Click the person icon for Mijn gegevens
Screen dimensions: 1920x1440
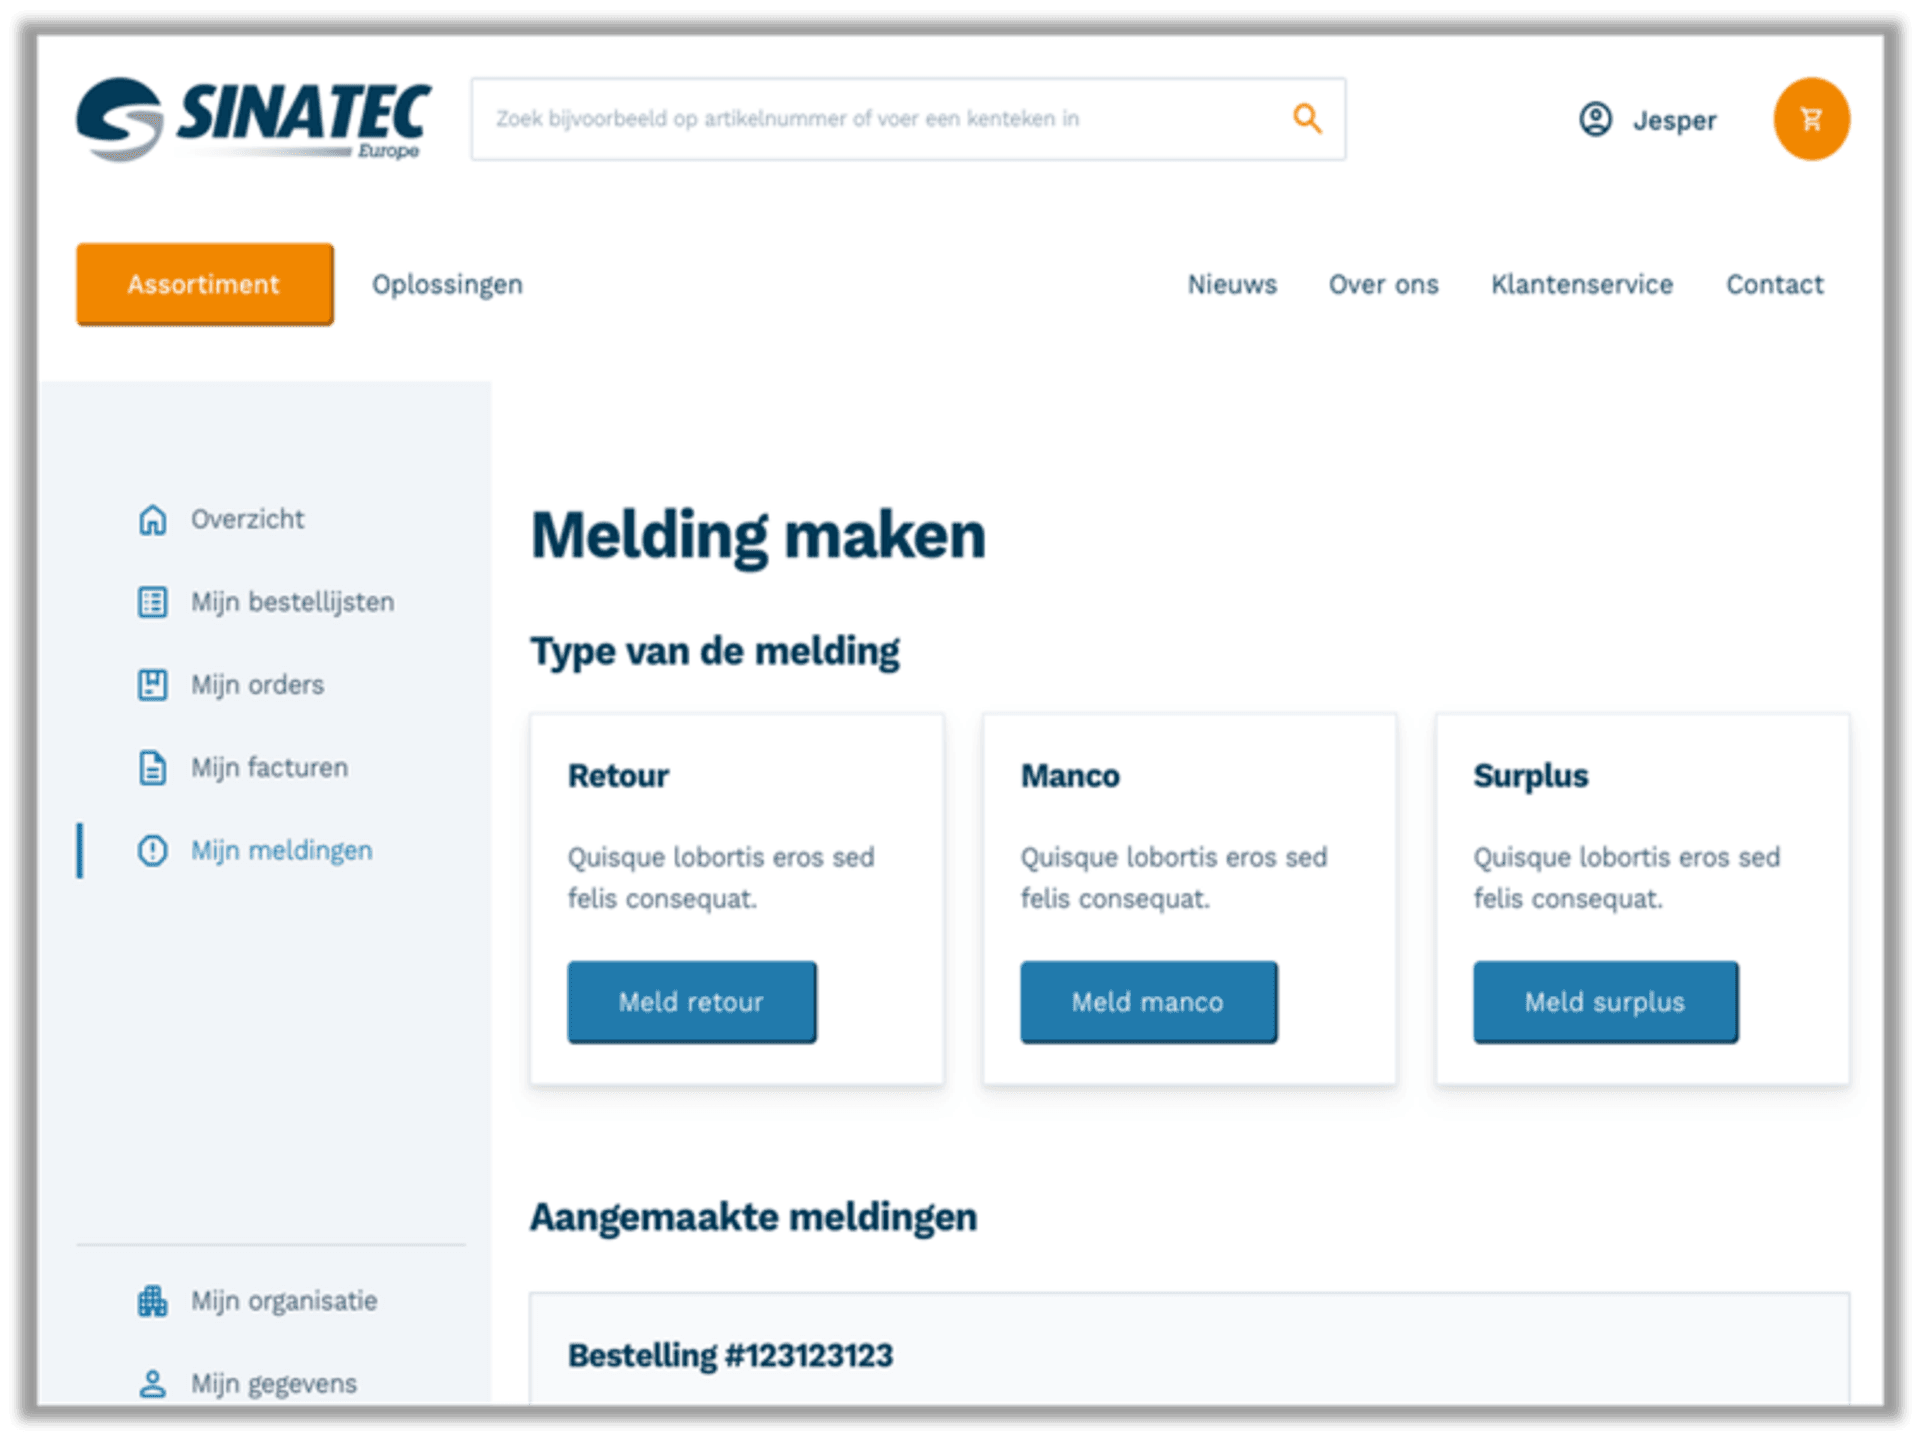tap(152, 1384)
